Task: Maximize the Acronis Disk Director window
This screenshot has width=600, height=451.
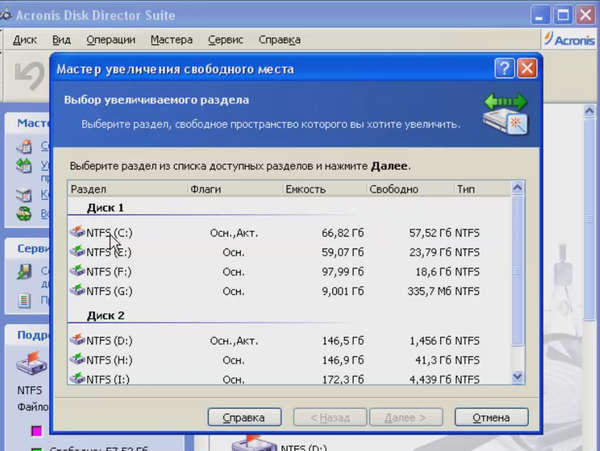Action: click(x=562, y=15)
